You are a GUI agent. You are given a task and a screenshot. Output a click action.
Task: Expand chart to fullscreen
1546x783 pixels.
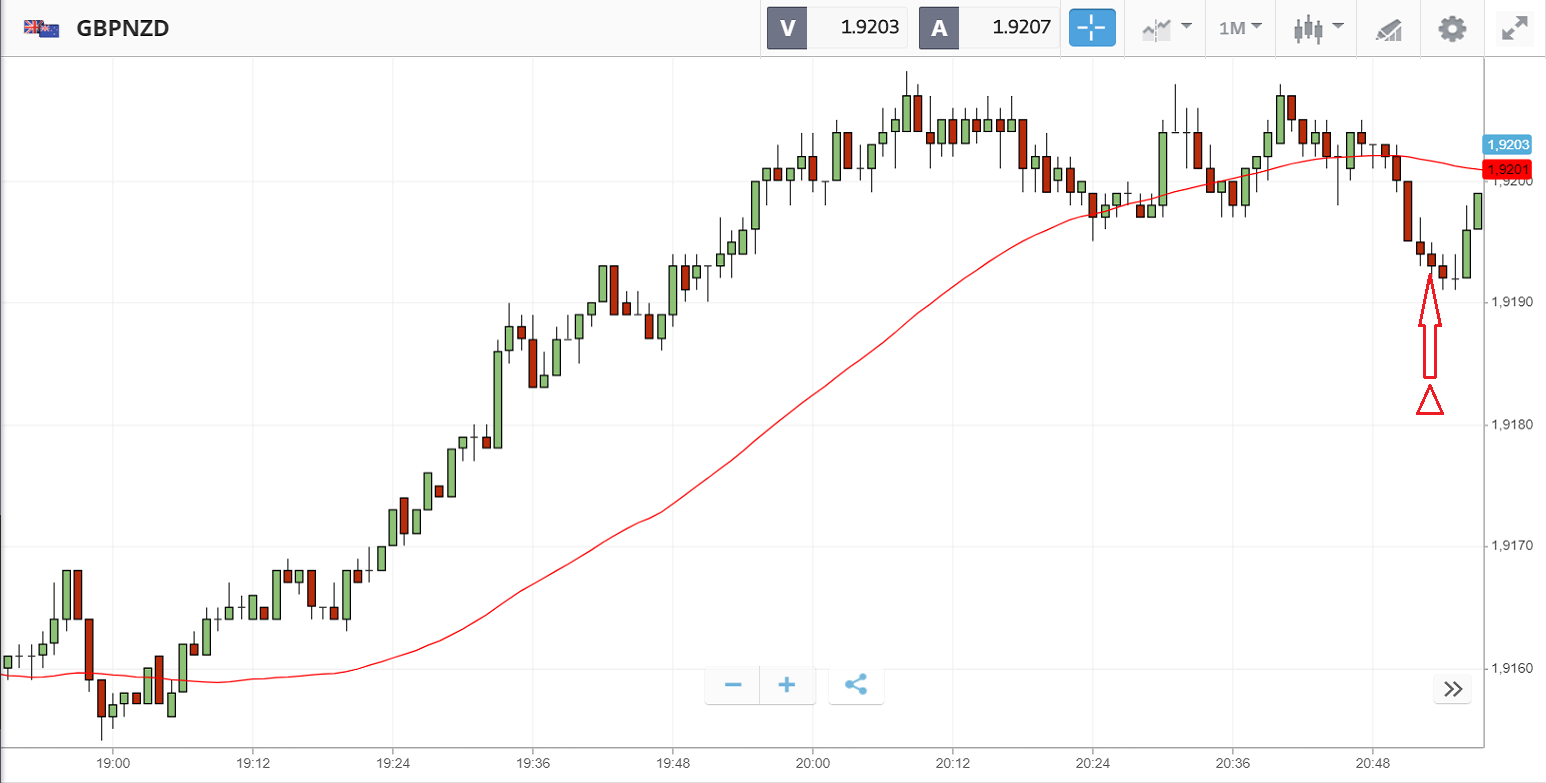pos(1515,28)
